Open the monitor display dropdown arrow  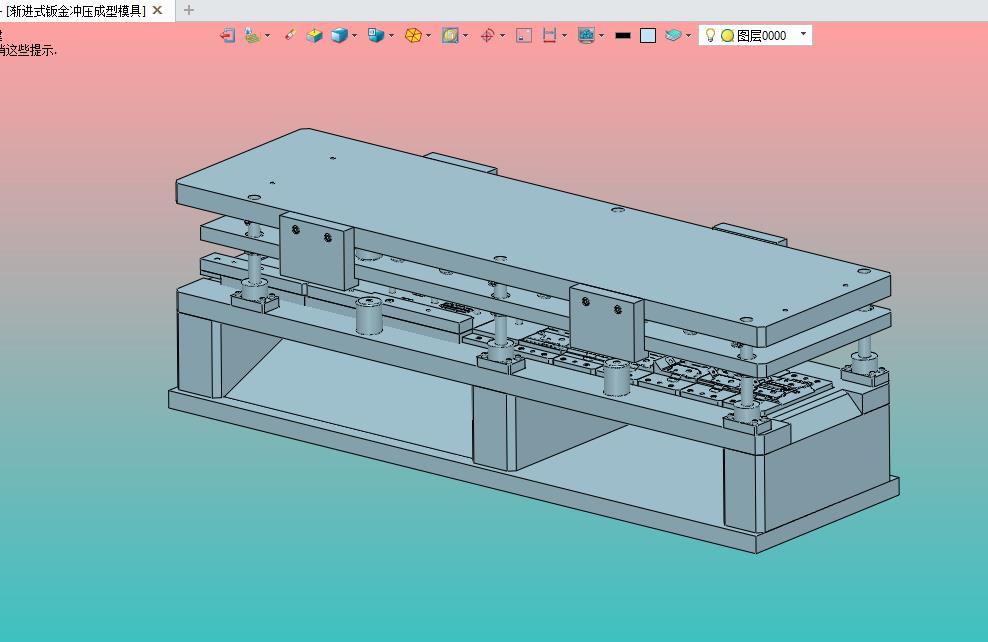click(x=602, y=35)
